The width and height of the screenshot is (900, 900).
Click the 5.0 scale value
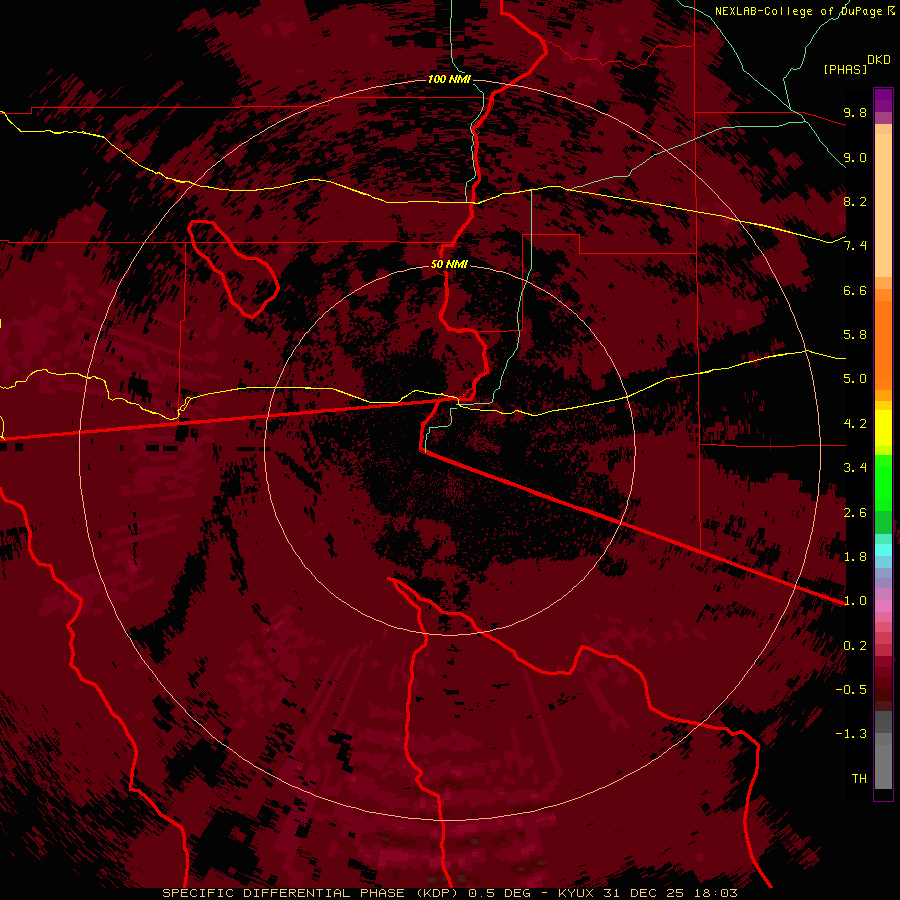(x=855, y=379)
